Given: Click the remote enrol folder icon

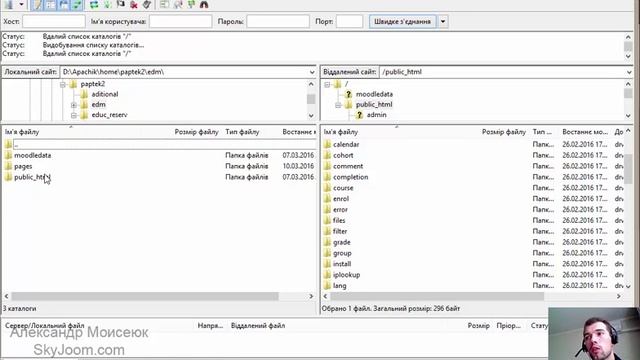Looking at the screenshot, I should point(327,199).
